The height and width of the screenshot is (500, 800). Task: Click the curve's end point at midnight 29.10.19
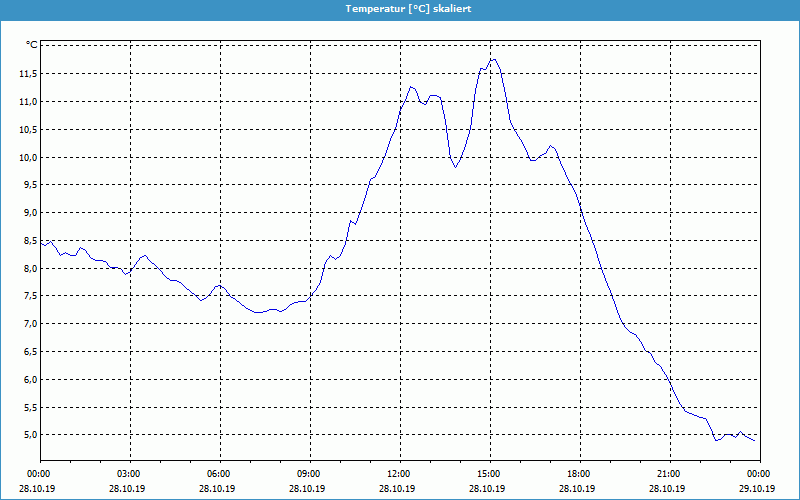pos(755,440)
